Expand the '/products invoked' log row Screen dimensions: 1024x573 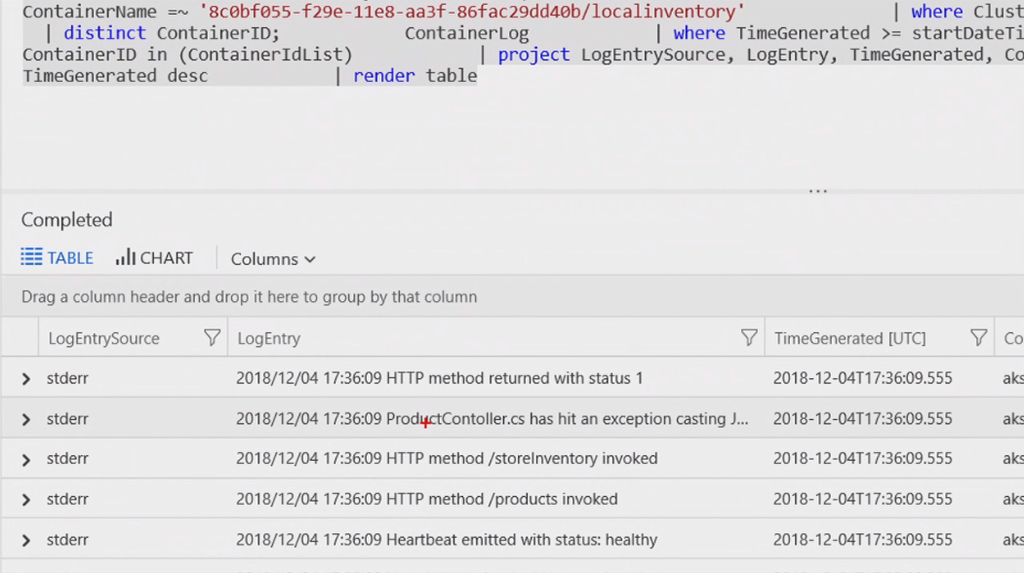click(x=26, y=500)
